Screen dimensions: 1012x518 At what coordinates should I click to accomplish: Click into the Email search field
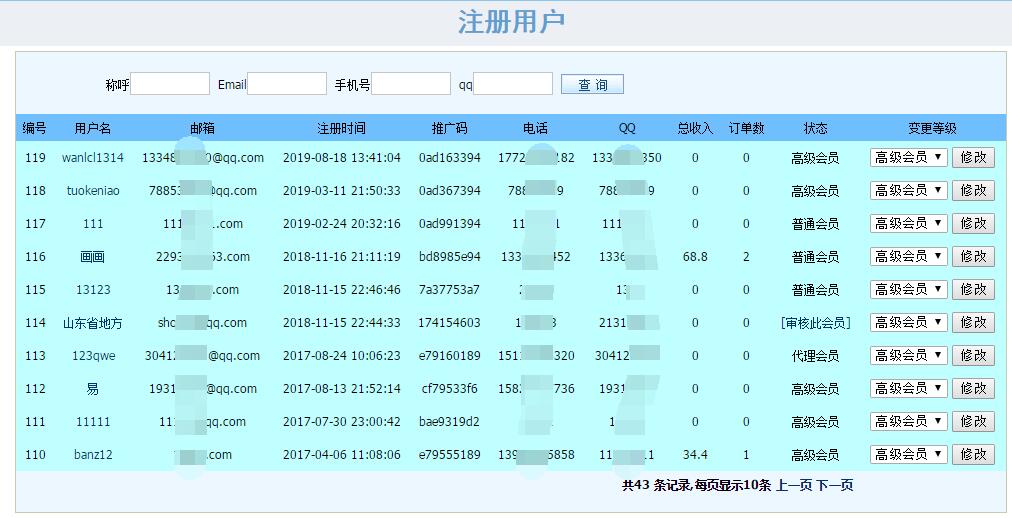[287, 84]
